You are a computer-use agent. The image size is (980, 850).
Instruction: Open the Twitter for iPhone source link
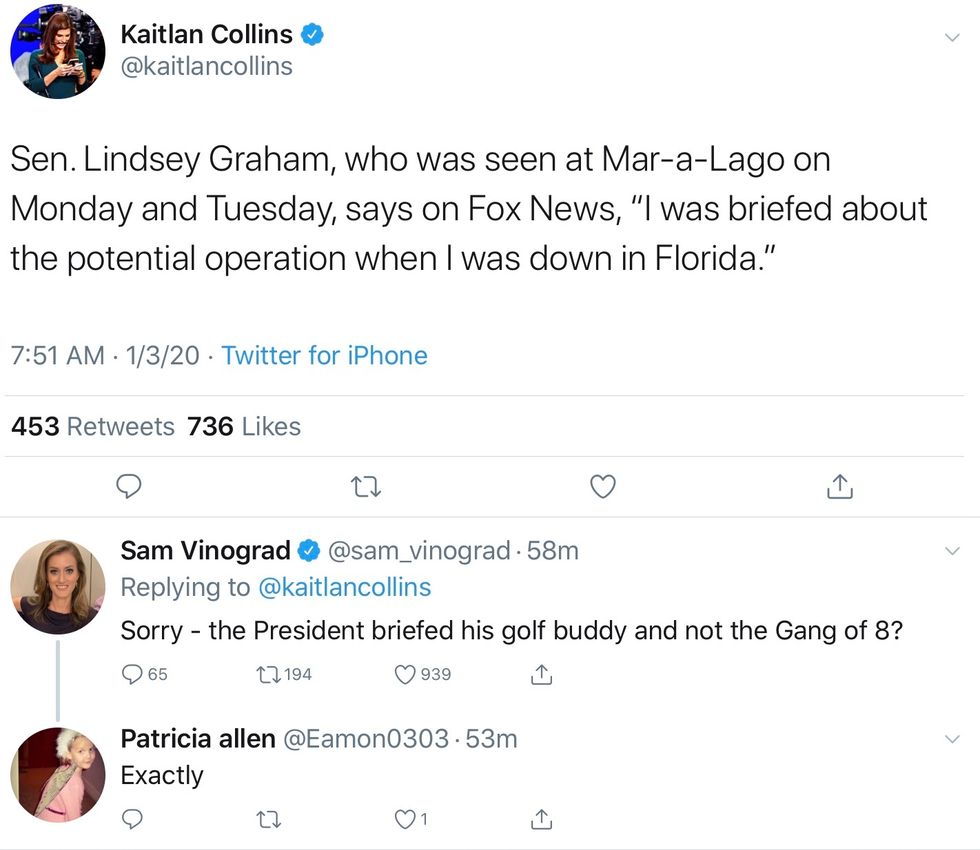(324, 356)
